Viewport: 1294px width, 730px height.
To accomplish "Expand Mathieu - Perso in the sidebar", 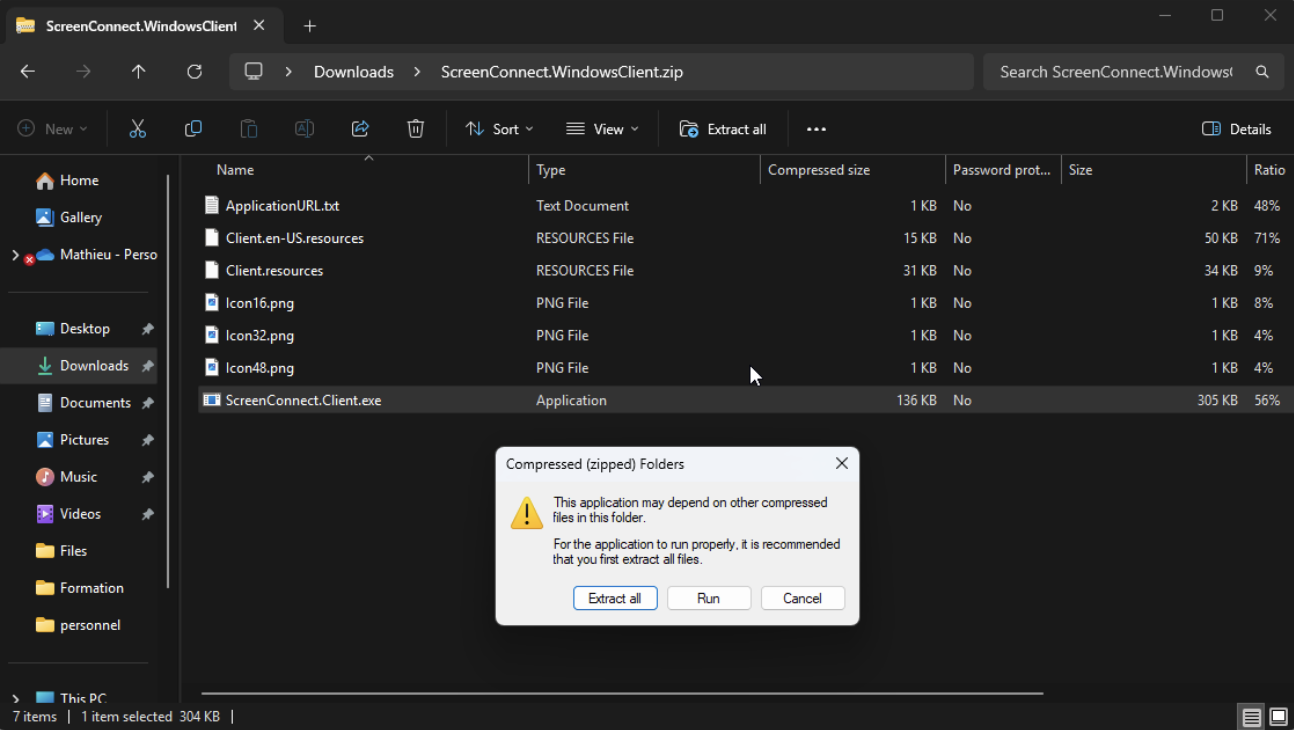I will pyautogui.click(x=14, y=254).
